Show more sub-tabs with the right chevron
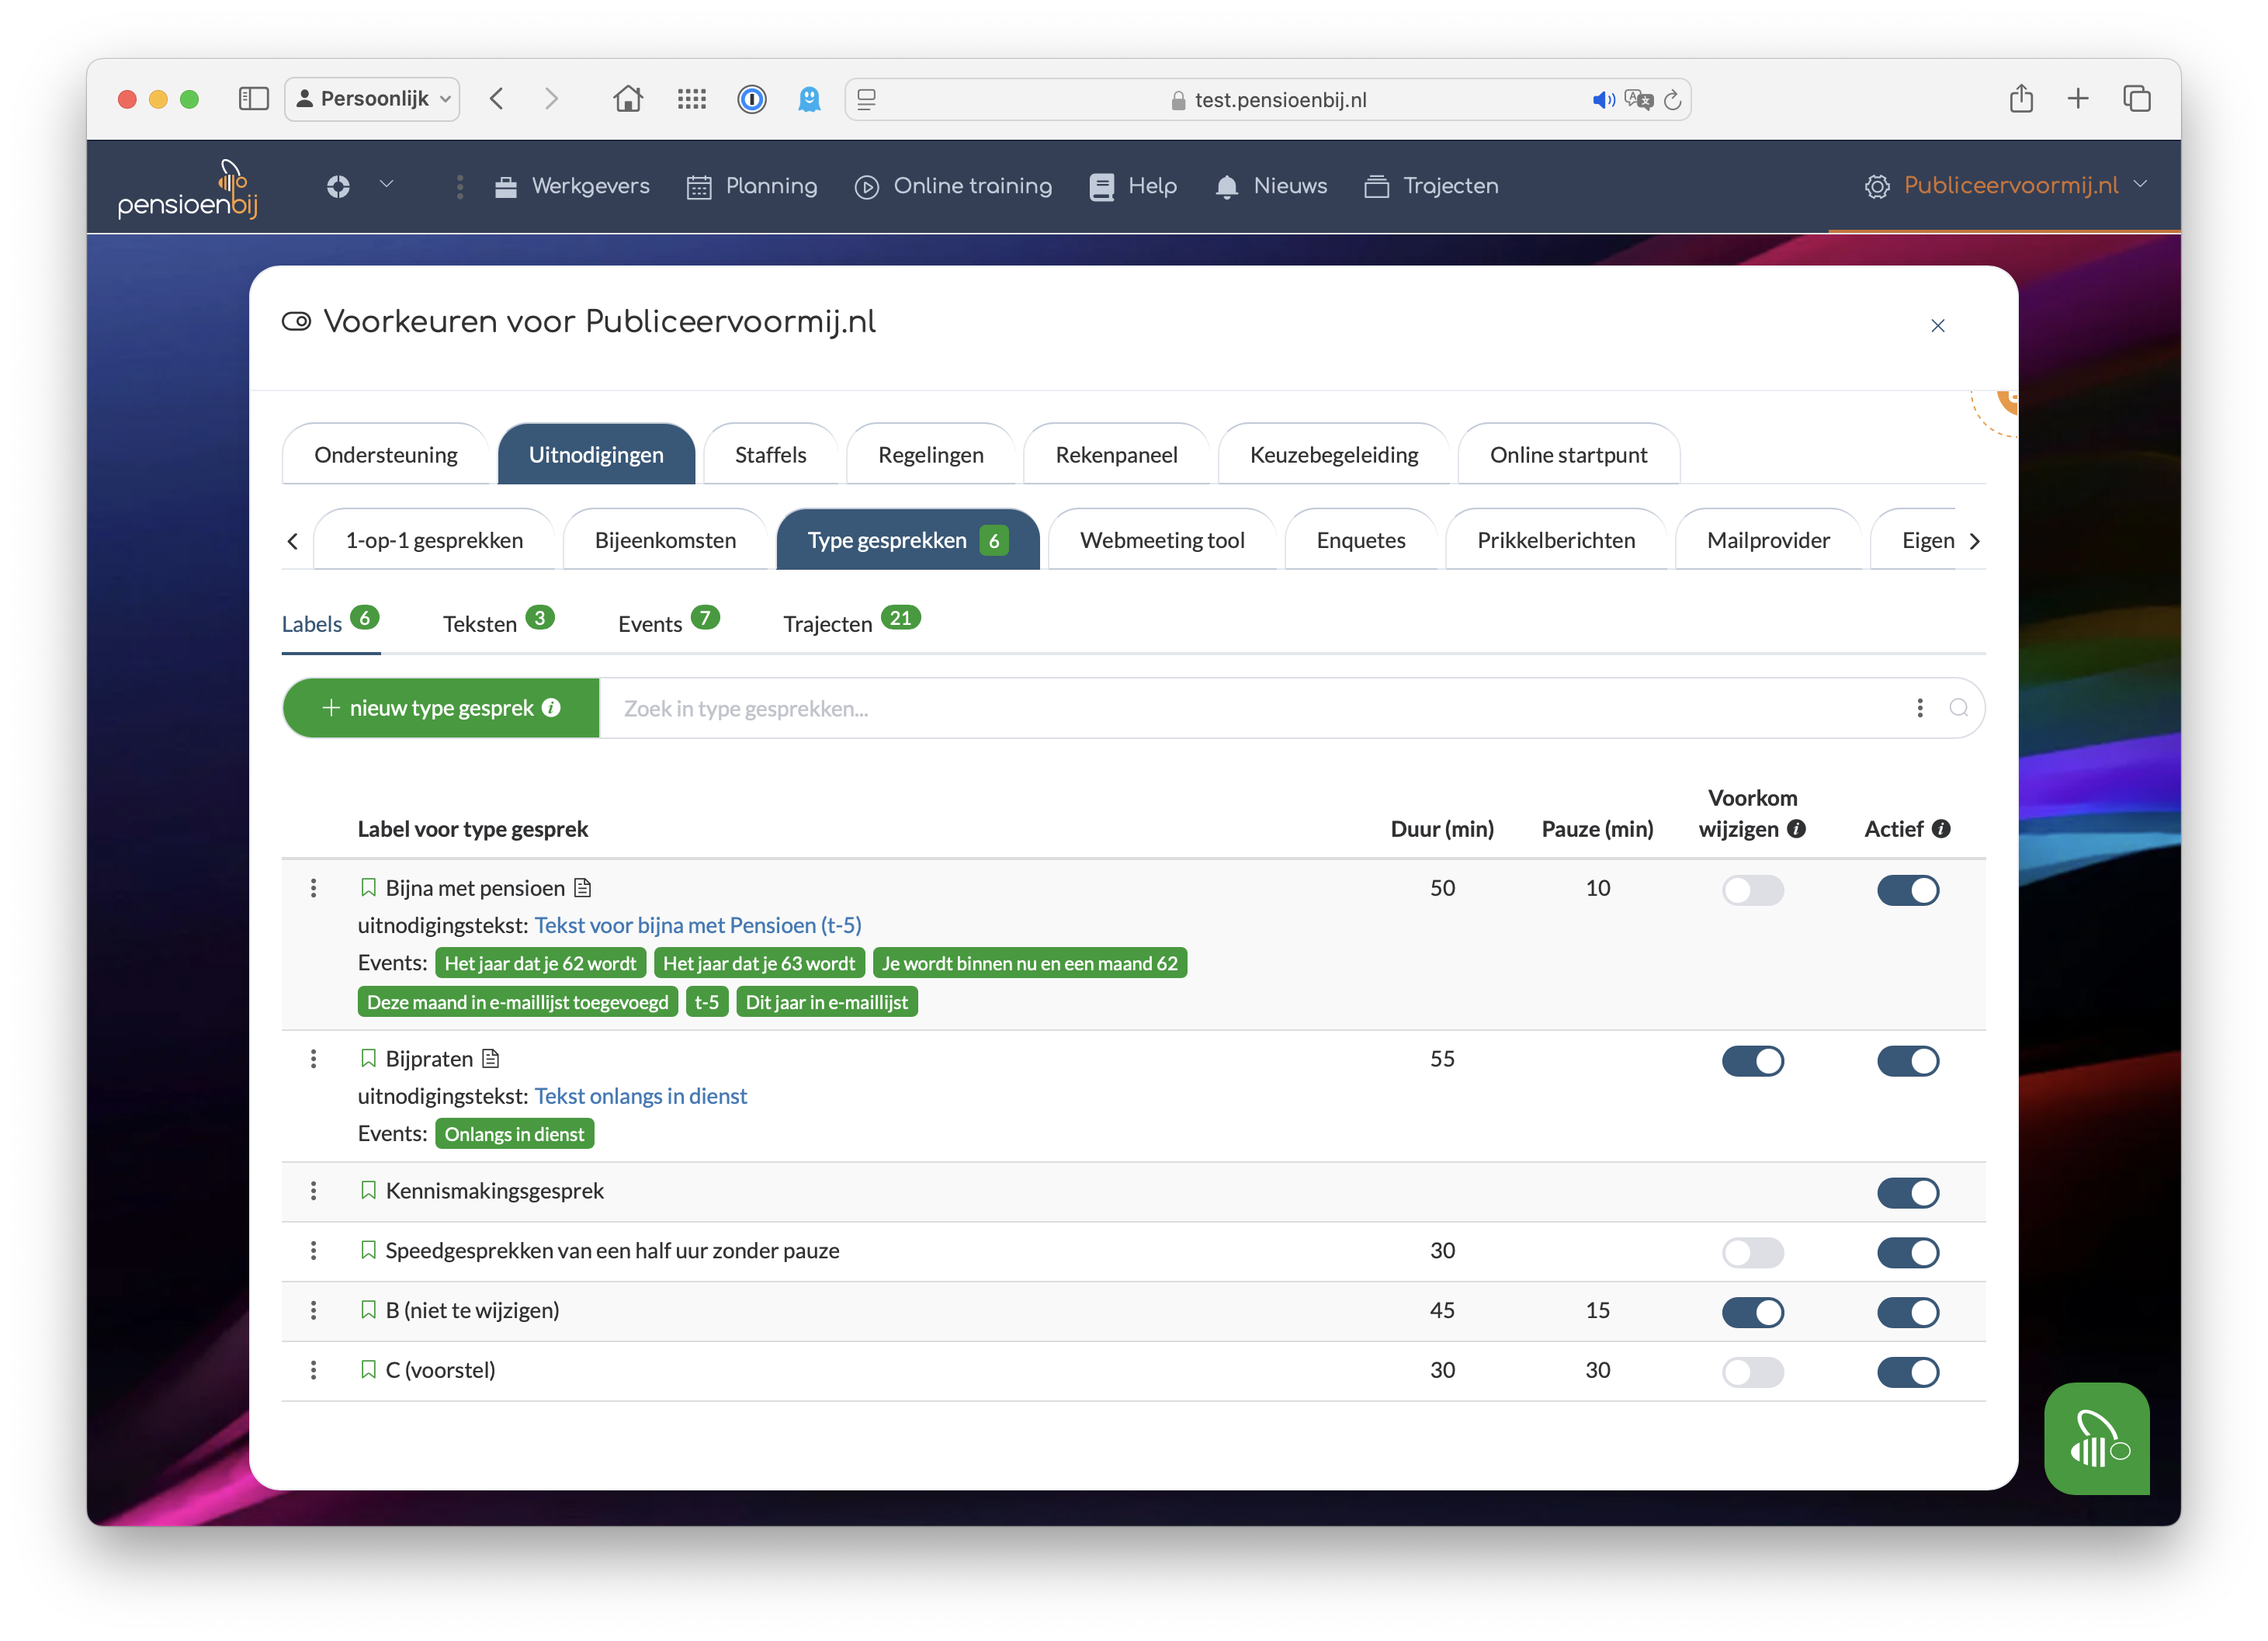Image resolution: width=2268 pixels, height=1641 pixels. pos(1973,541)
